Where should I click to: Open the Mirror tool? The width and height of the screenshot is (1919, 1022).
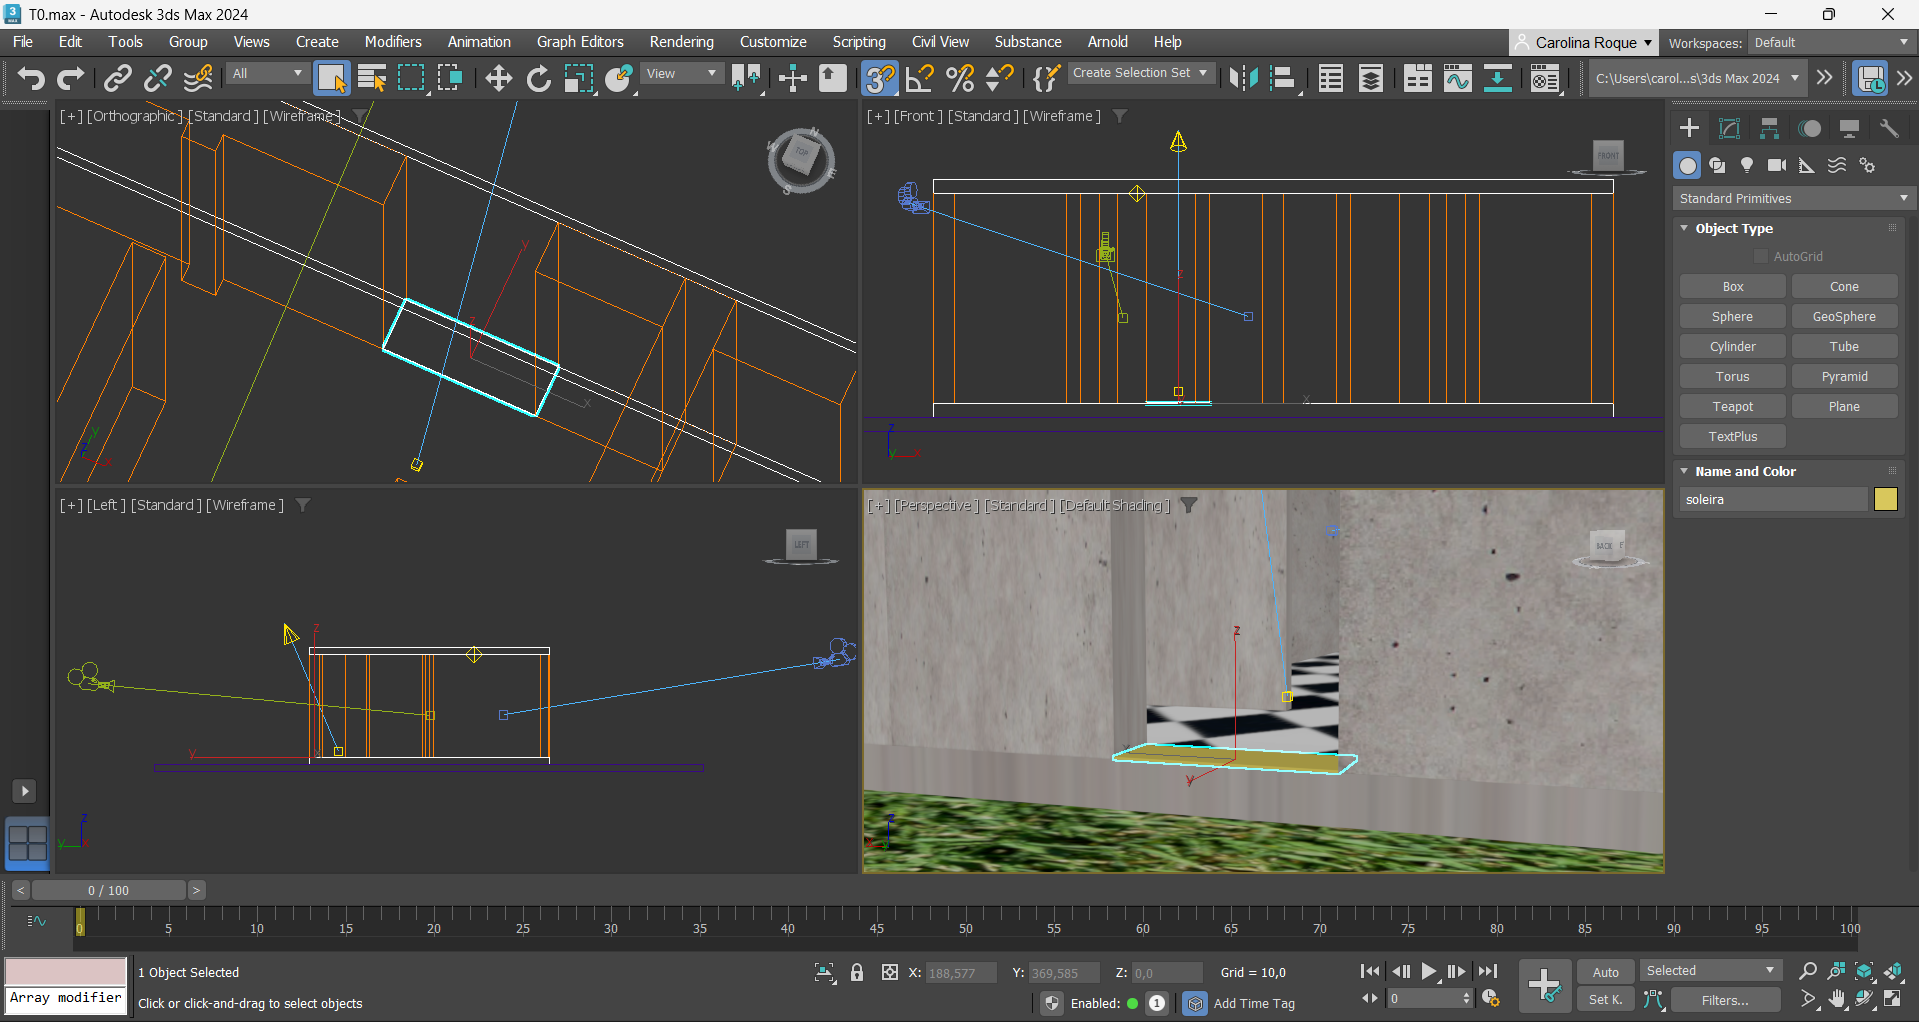coord(1243,78)
